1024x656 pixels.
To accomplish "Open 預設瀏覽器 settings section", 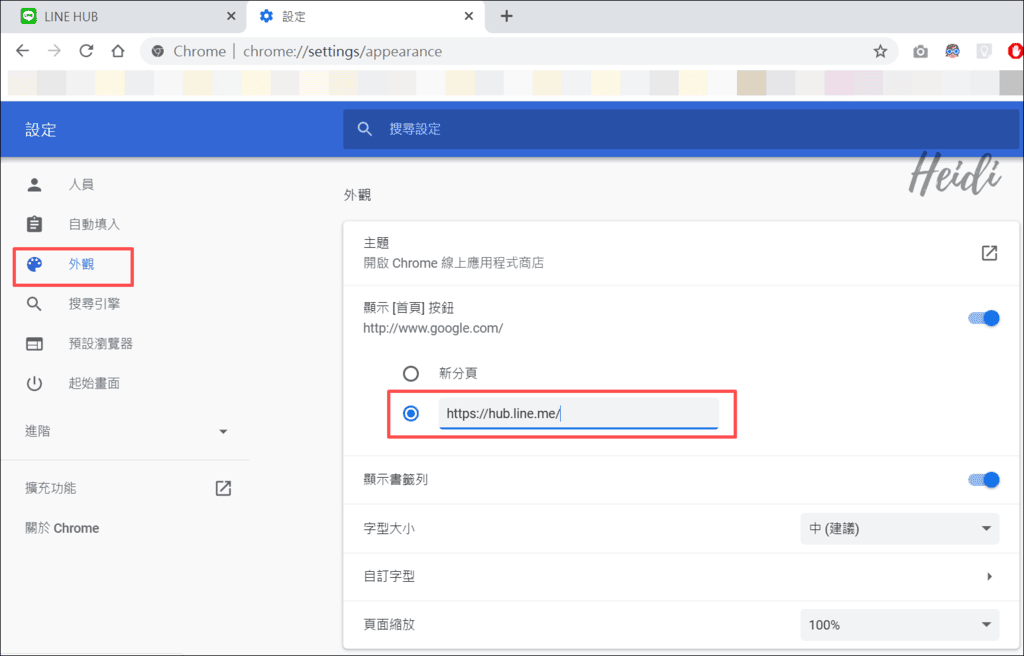I will (x=101, y=344).
